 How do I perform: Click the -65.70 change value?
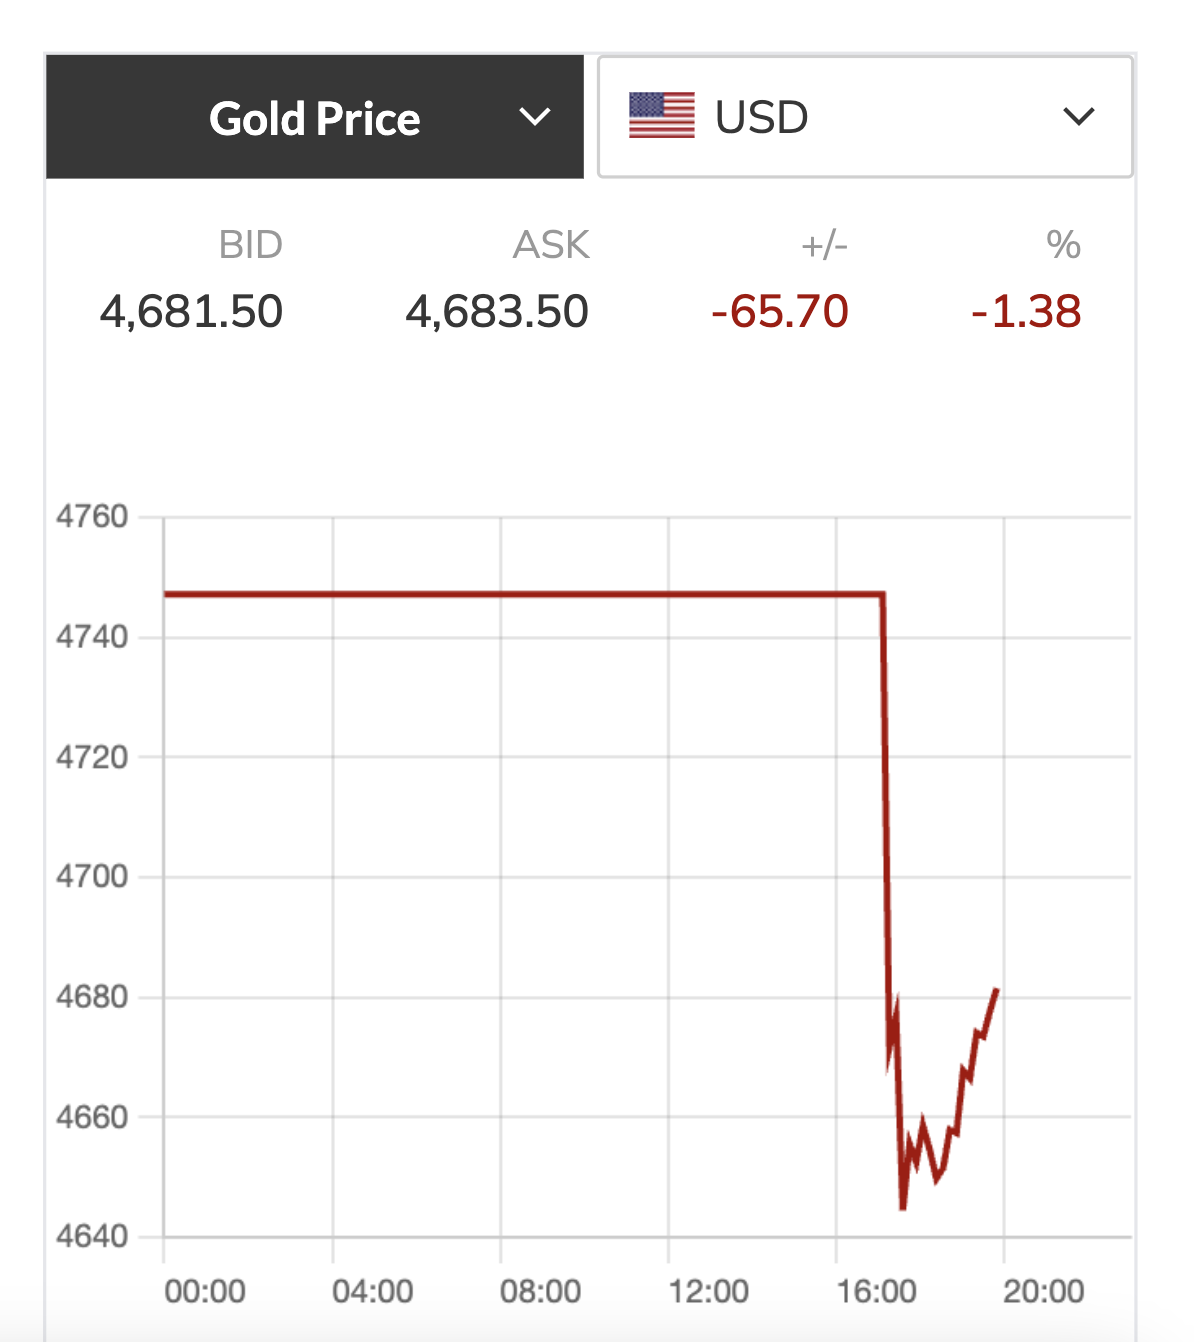coord(780,312)
